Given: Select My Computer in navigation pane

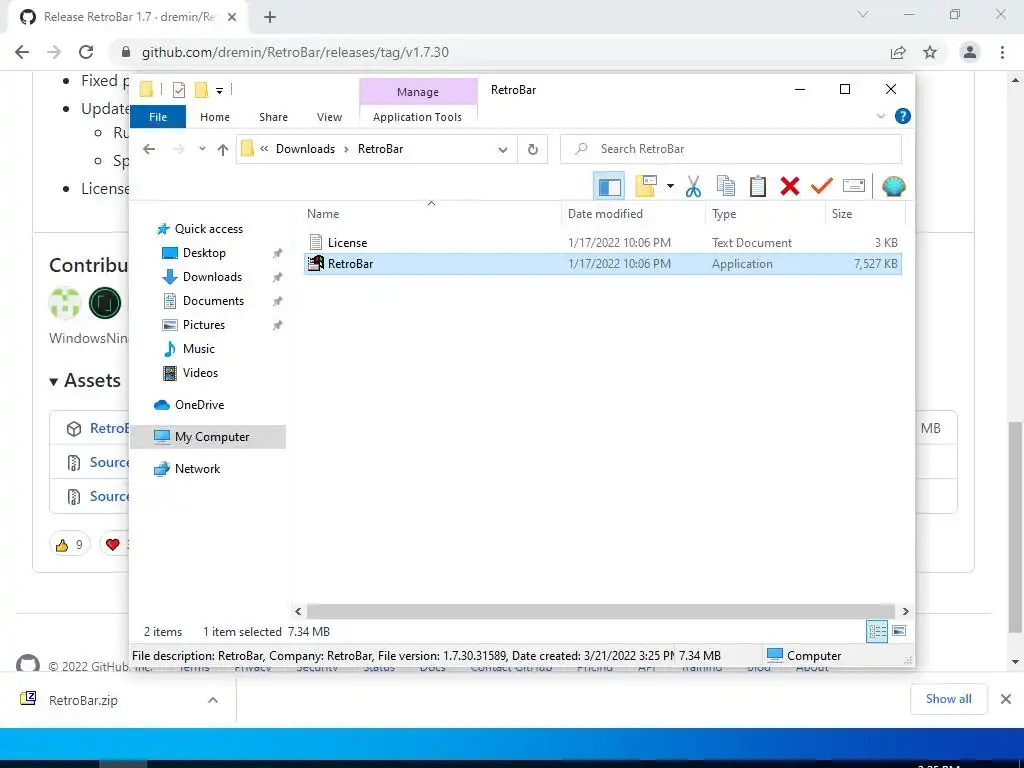Looking at the screenshot, I should 208,437.
